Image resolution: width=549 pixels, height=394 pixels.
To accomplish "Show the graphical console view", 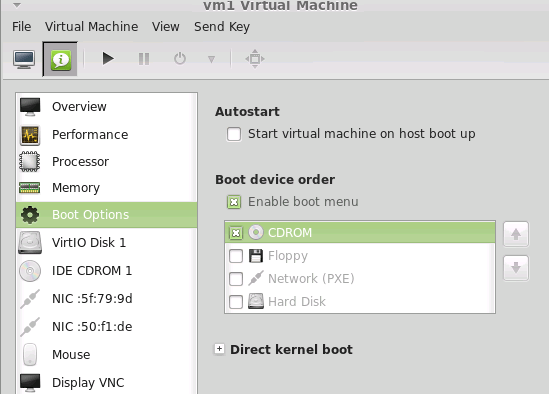I will tap(24, 59).
